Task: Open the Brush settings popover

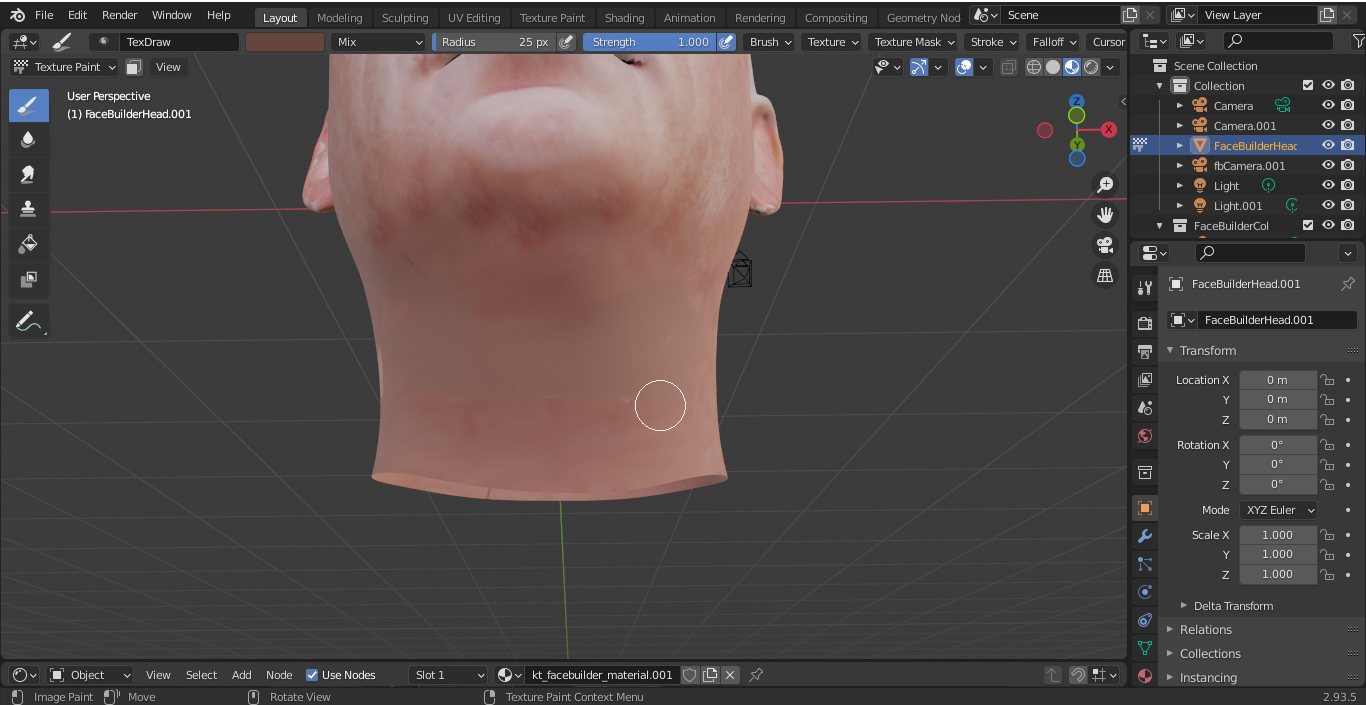Action: click(x=770, y=42)
